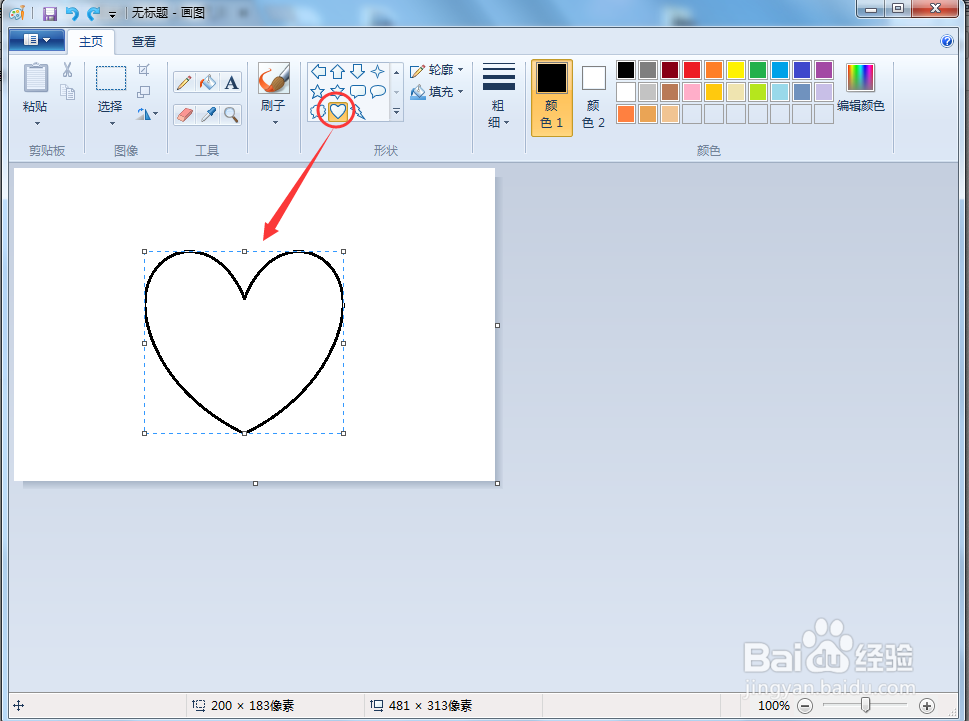Open the customize quick access toolbar arrow

tap(112, 14)
